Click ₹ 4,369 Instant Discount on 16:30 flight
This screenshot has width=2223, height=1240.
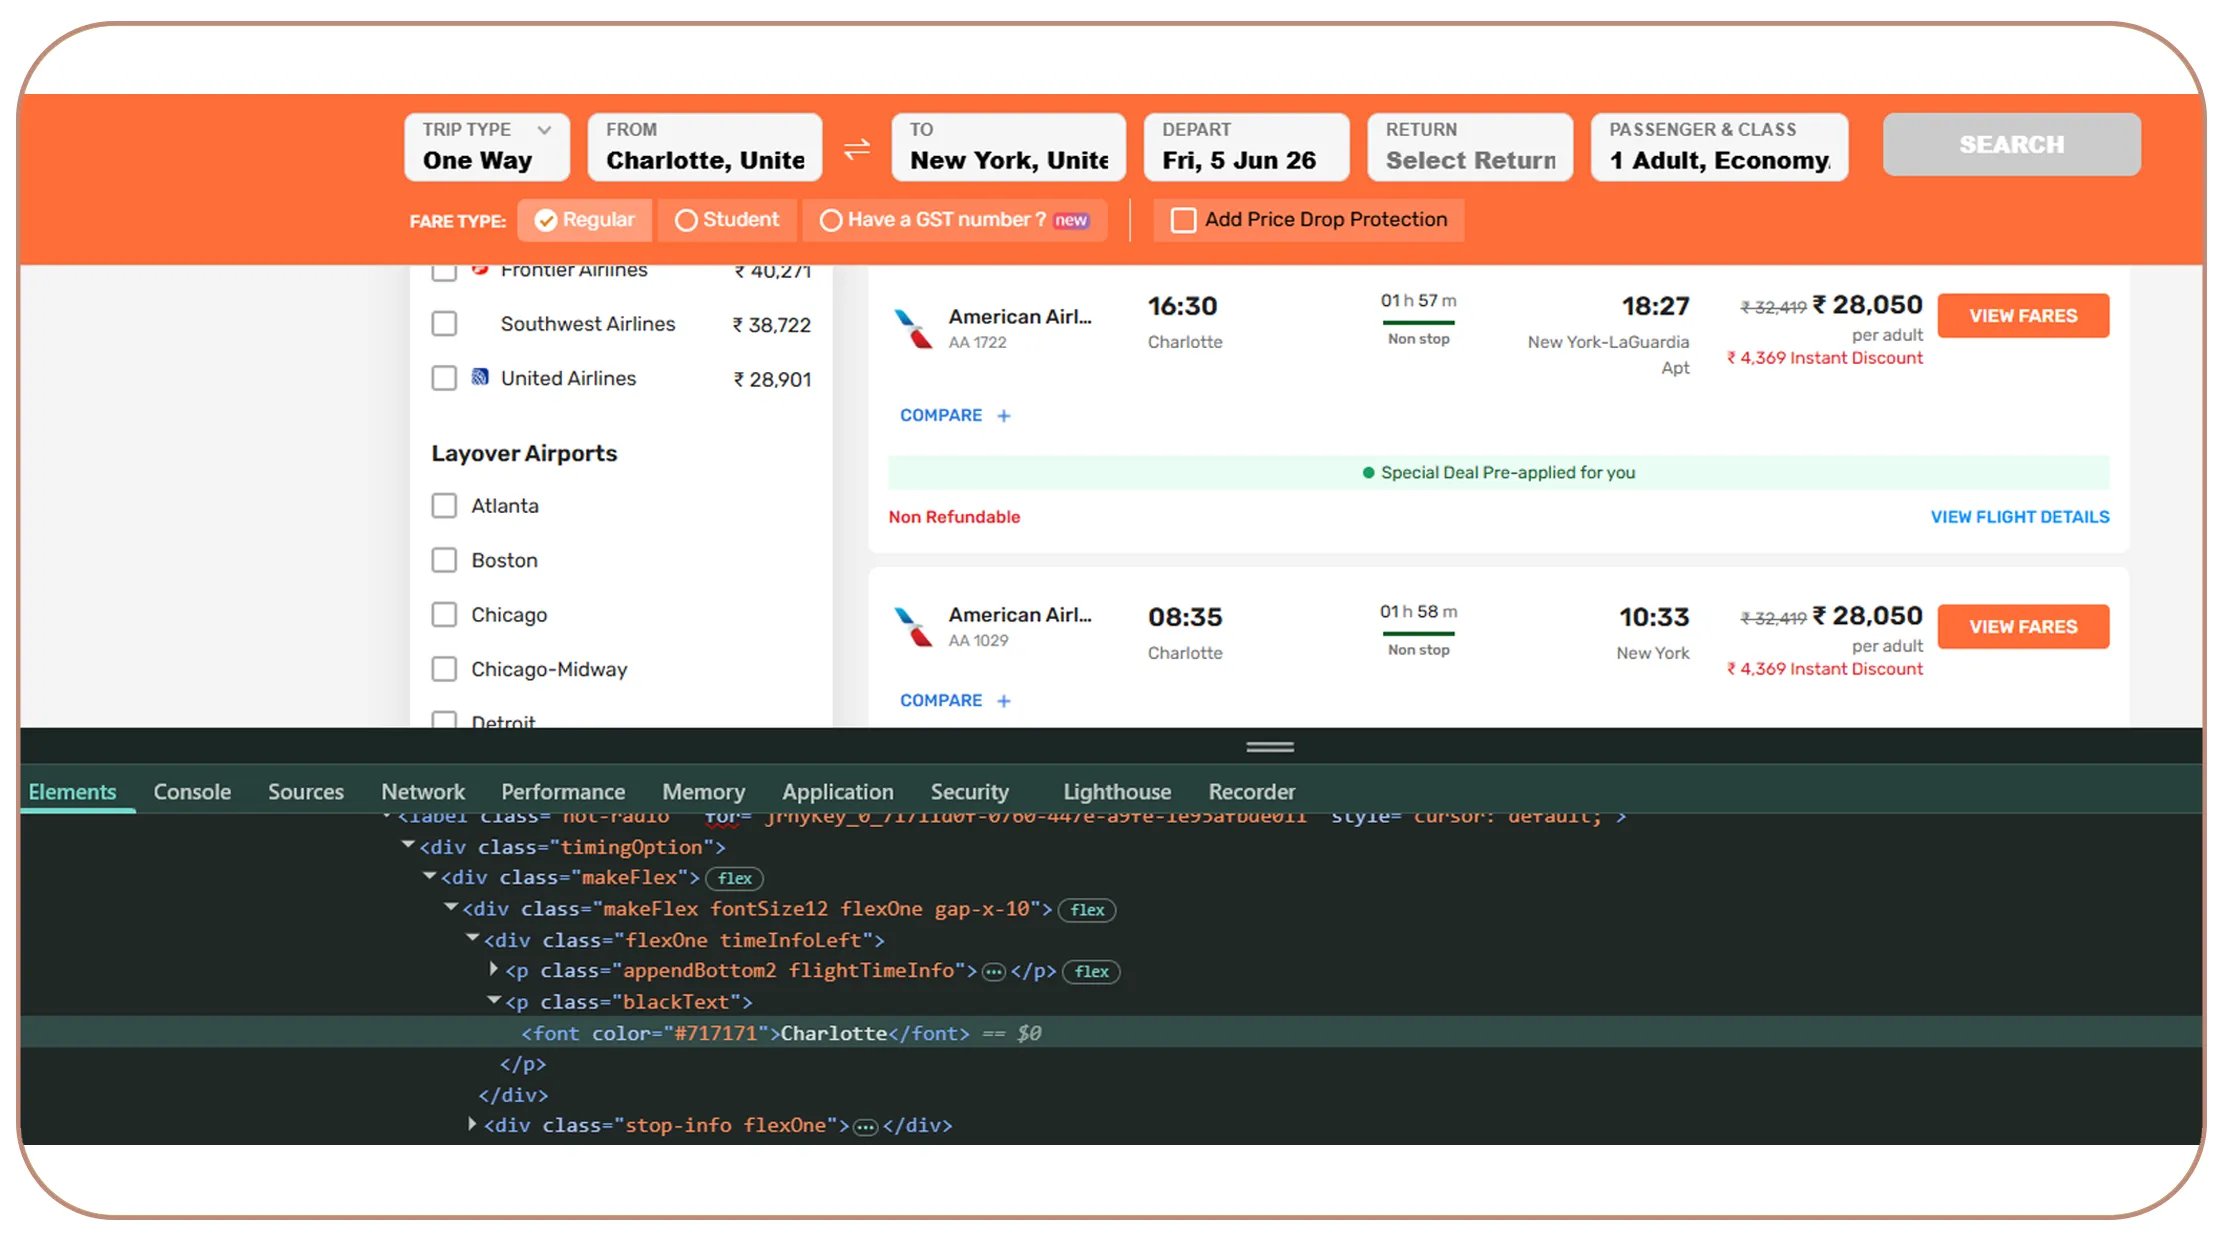[x=1825, y=358]
